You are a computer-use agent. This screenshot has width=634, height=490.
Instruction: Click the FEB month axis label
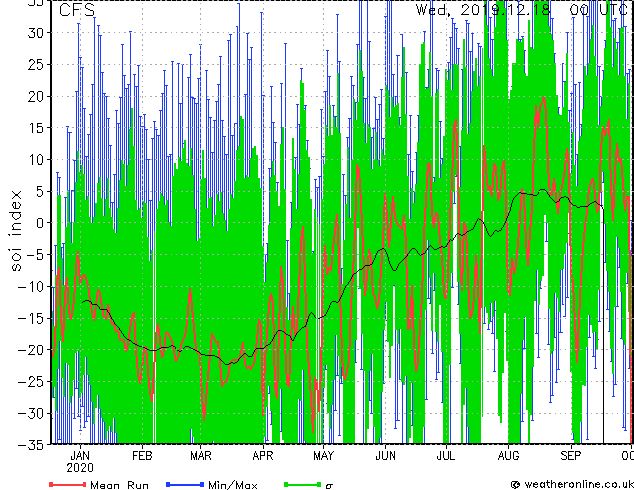pos(142,456)
